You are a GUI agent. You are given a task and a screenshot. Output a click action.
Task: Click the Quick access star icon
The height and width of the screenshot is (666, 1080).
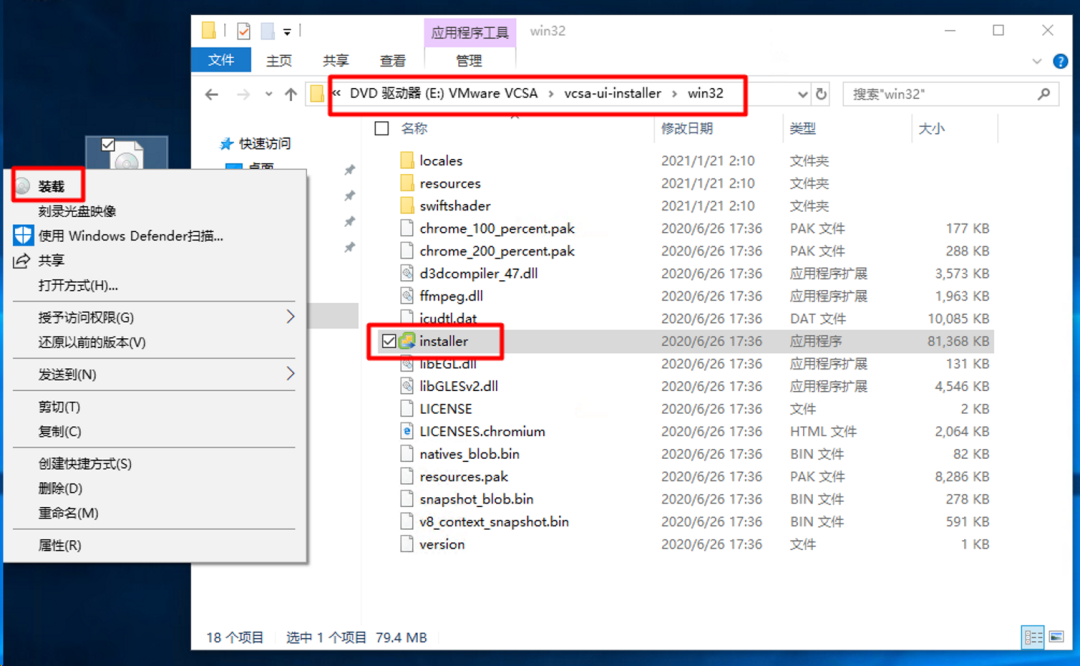tap(226, 143)
